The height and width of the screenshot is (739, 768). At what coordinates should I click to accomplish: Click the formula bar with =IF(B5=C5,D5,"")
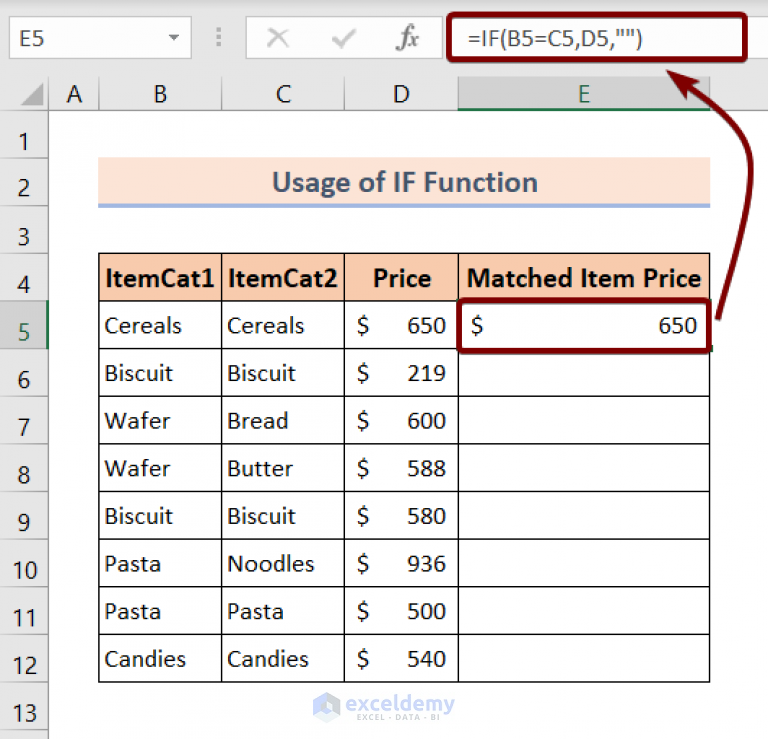coord(597,38)
